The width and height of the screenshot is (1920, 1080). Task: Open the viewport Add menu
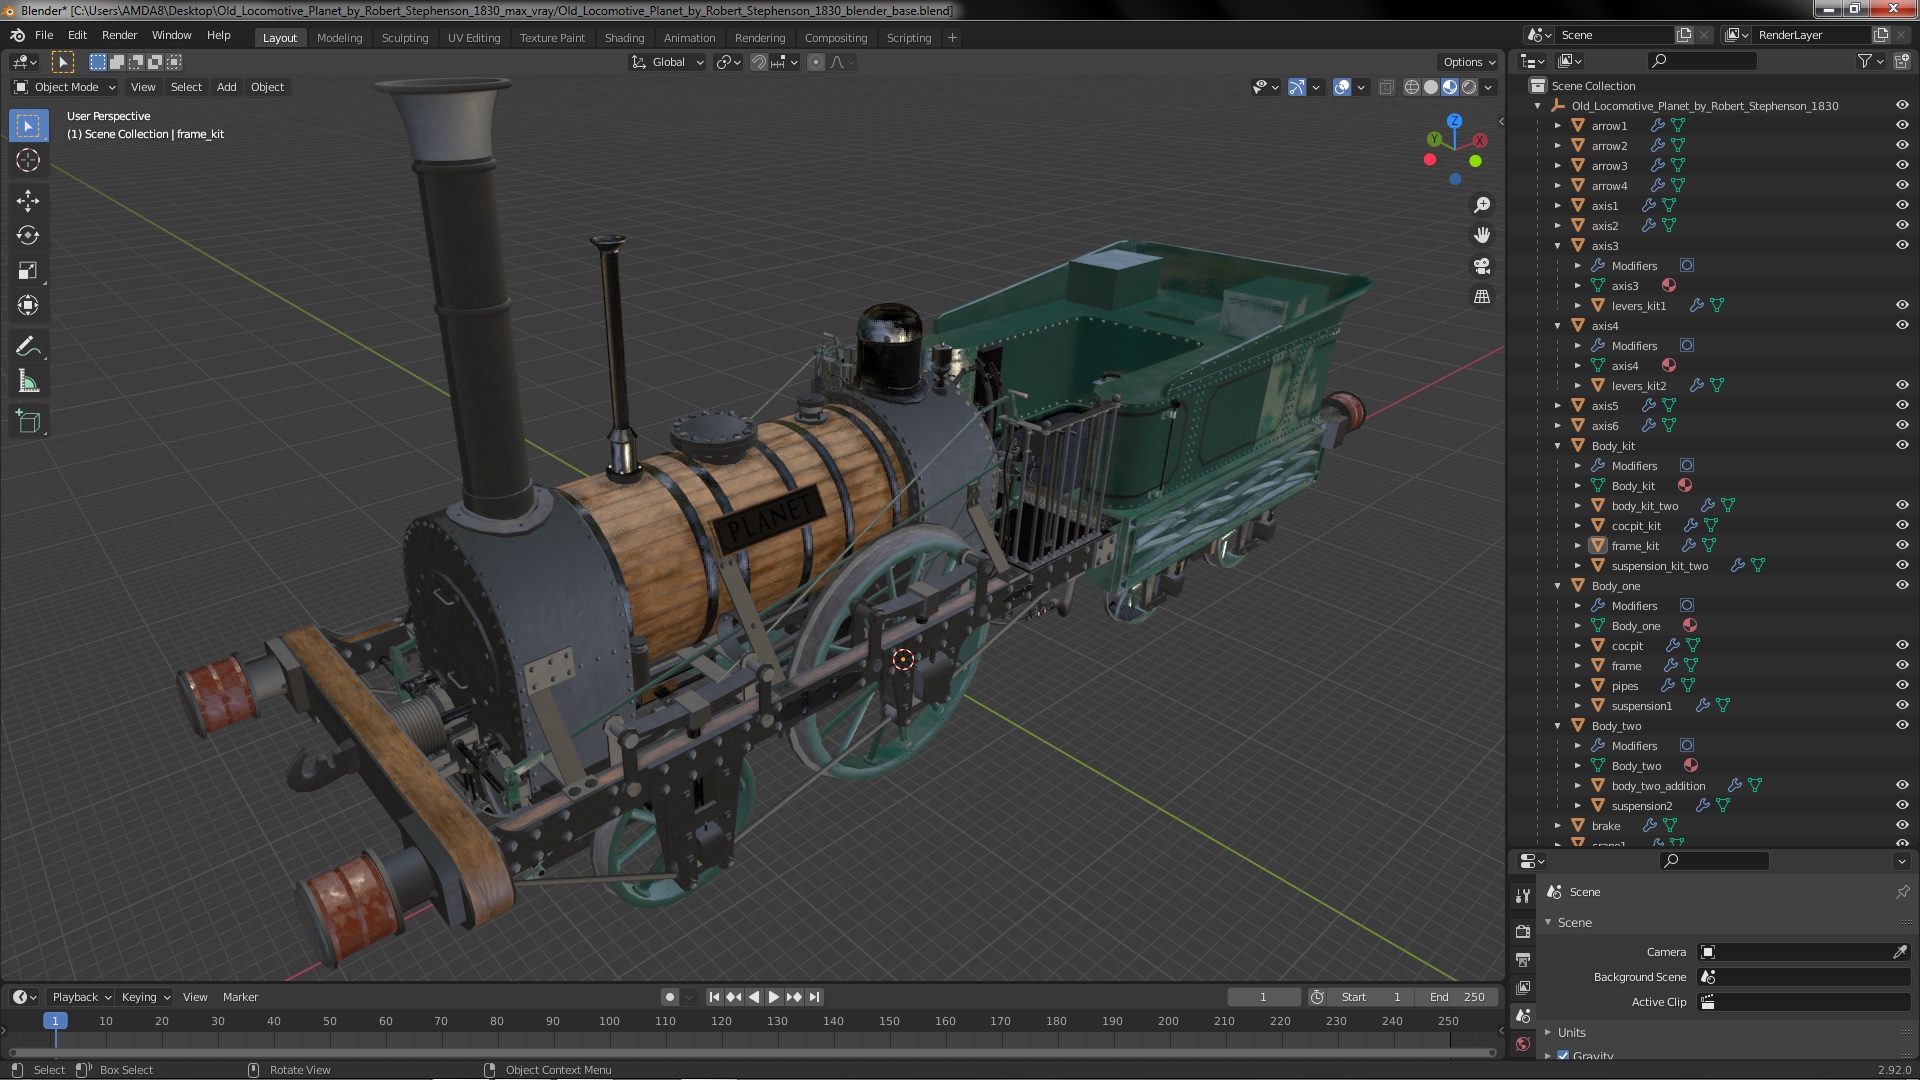(x=226, y=88)
